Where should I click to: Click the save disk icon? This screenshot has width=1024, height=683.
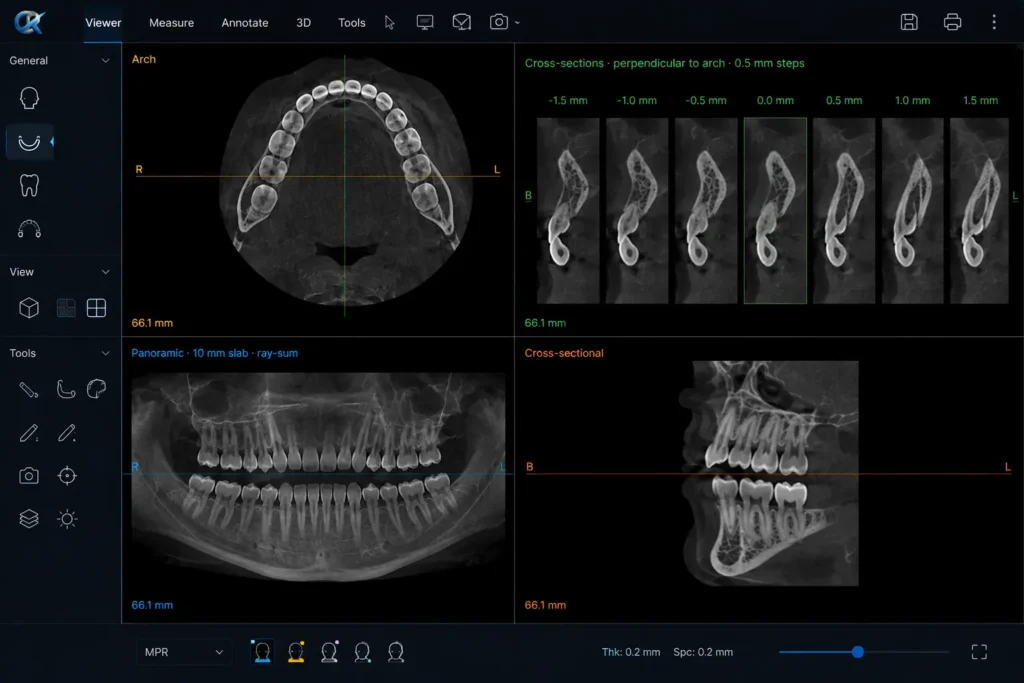[x=909, y=22]
